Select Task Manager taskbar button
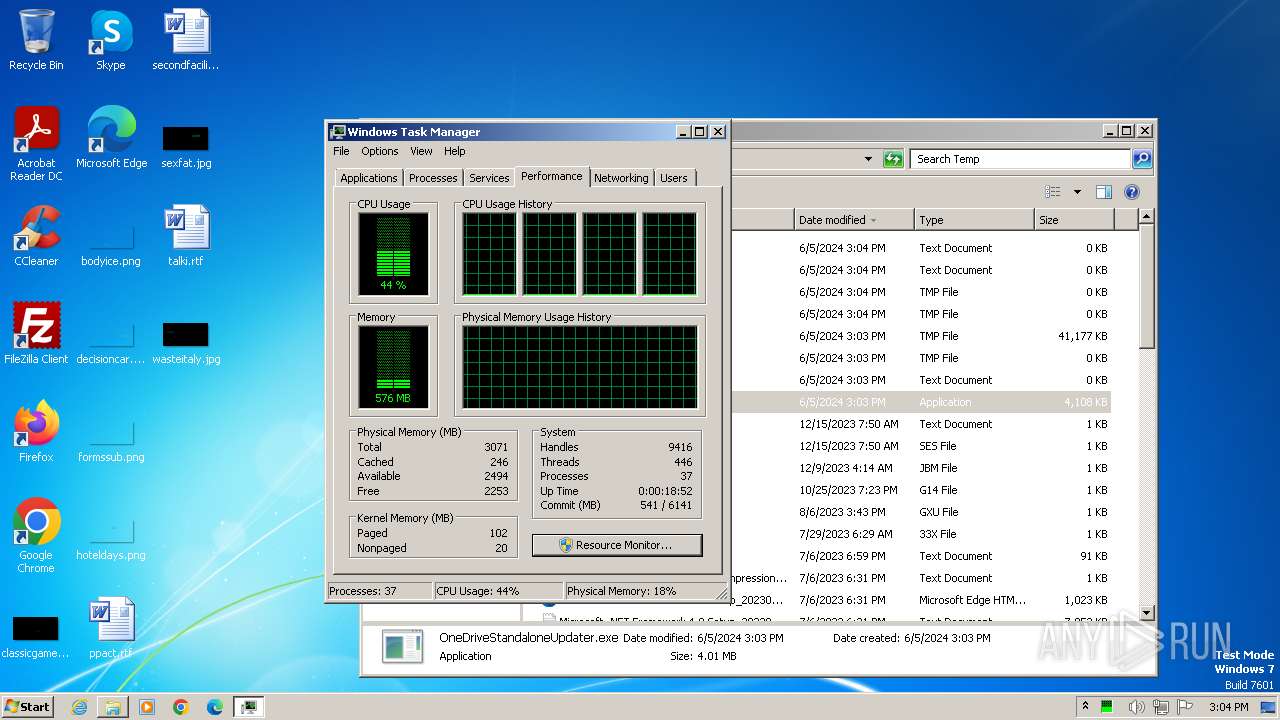The height and width of the screenshot is (720, 1280). point(248,707)
